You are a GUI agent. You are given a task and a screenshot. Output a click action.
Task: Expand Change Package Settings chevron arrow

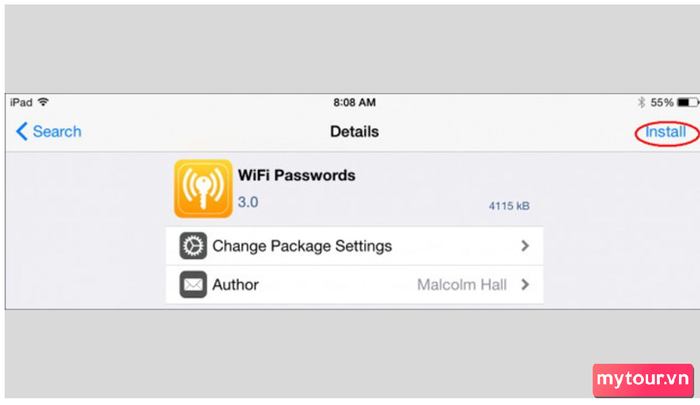[525, 246]
